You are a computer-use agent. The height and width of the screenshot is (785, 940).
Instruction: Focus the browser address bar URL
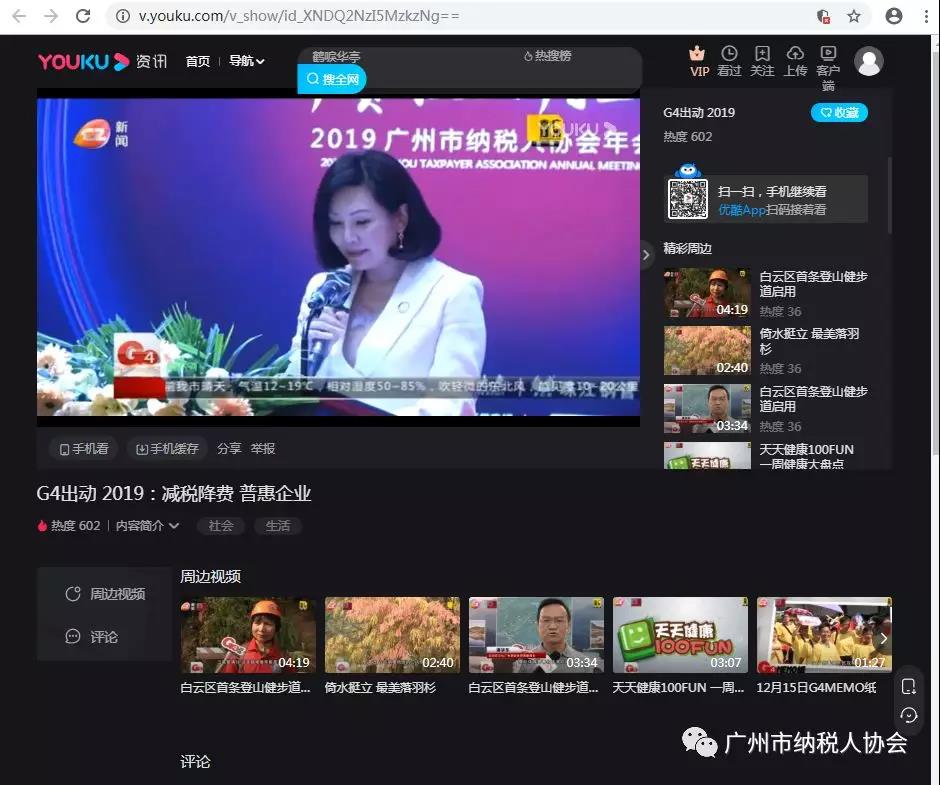click(x=299, y=16)
